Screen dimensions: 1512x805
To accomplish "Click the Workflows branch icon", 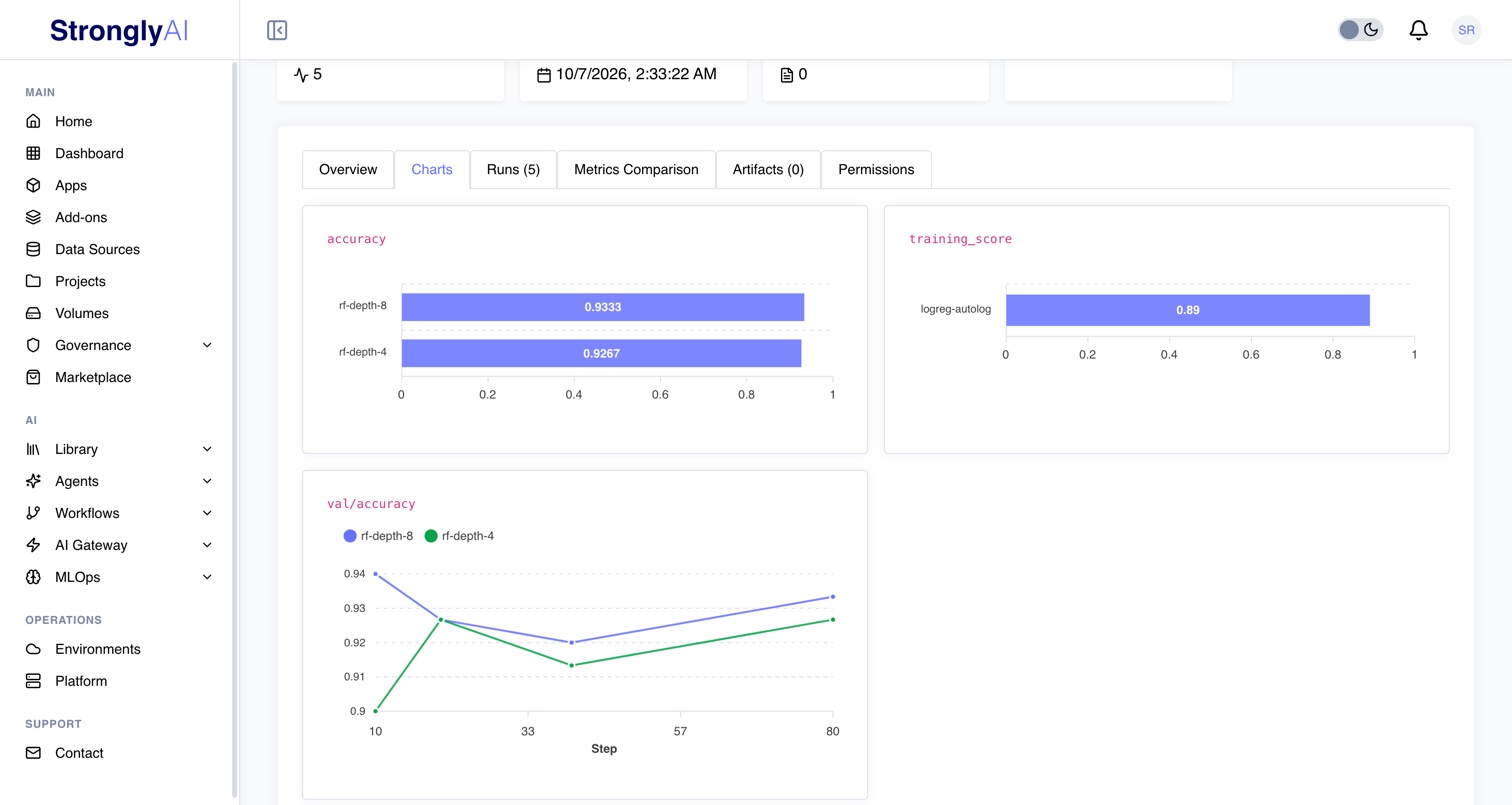I will pyautogui.click(x=33, y=513).
